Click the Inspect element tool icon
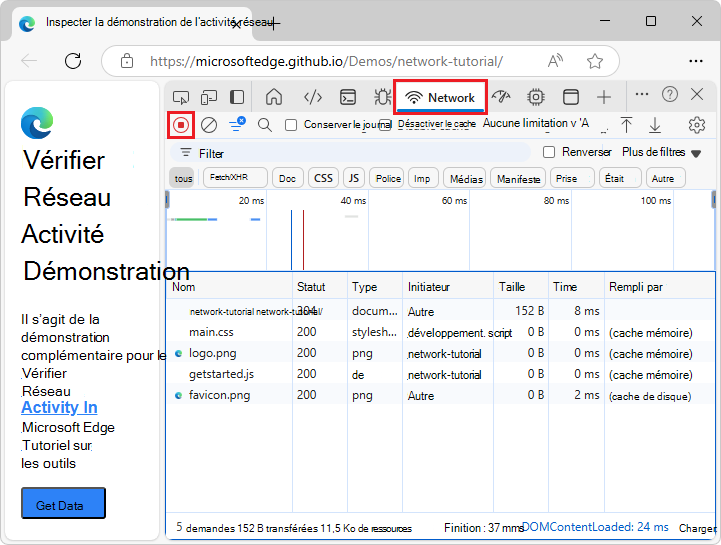 click(x=181, y=97)
